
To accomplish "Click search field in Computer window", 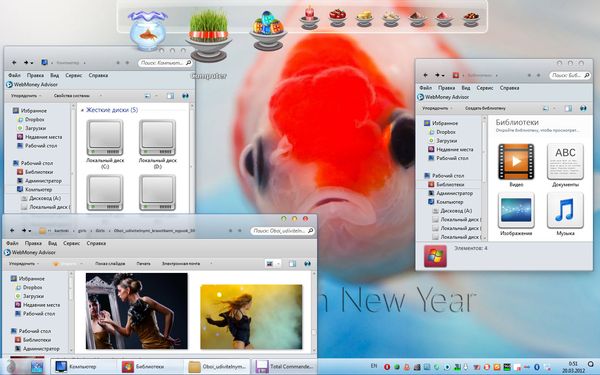I will click(165, 63).
